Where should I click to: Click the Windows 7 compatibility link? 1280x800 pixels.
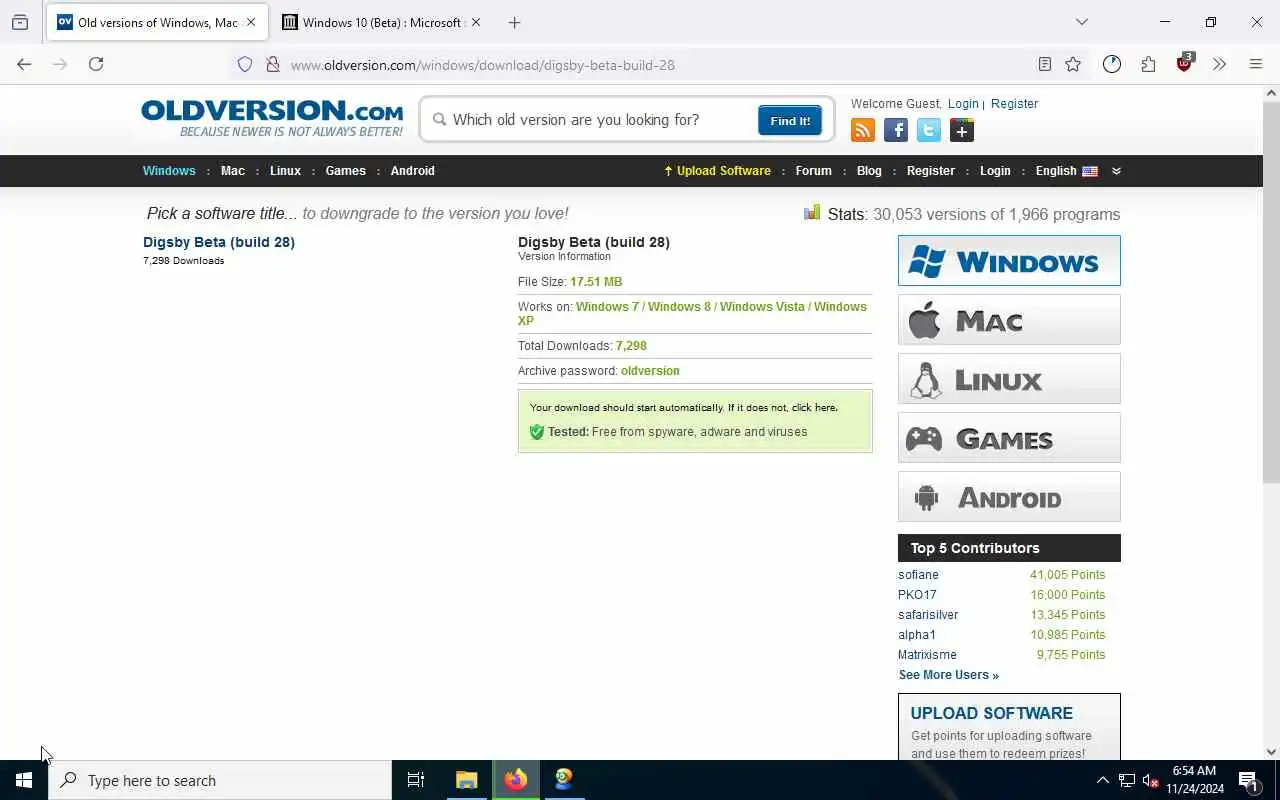tap(607, 307)
